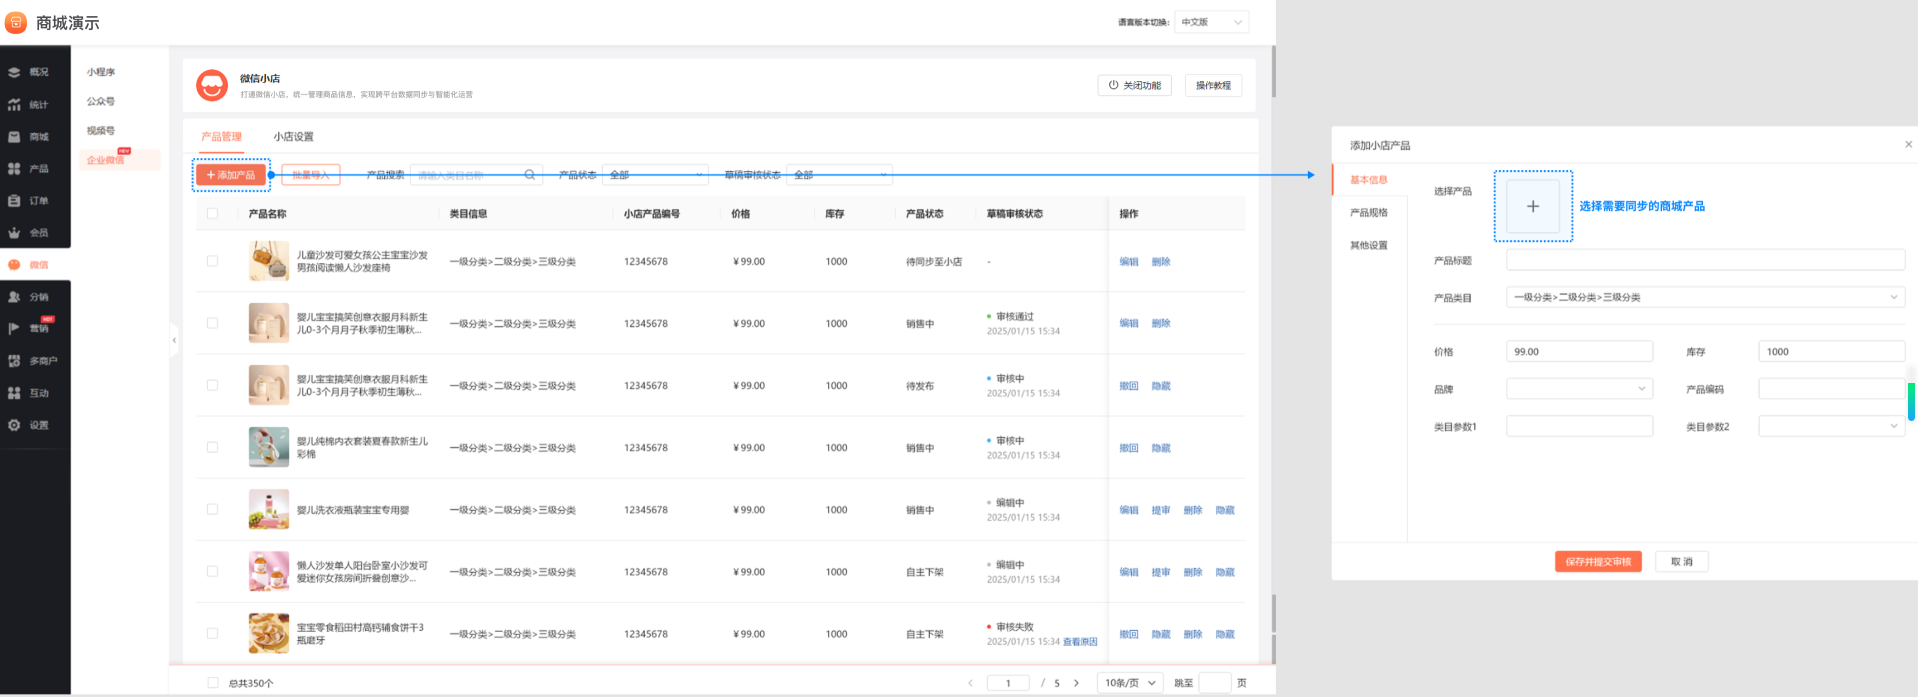Click the thumbnail of 懒人沙发单人 product
The height and width of the screenshot is (697, 1918).
269,571
